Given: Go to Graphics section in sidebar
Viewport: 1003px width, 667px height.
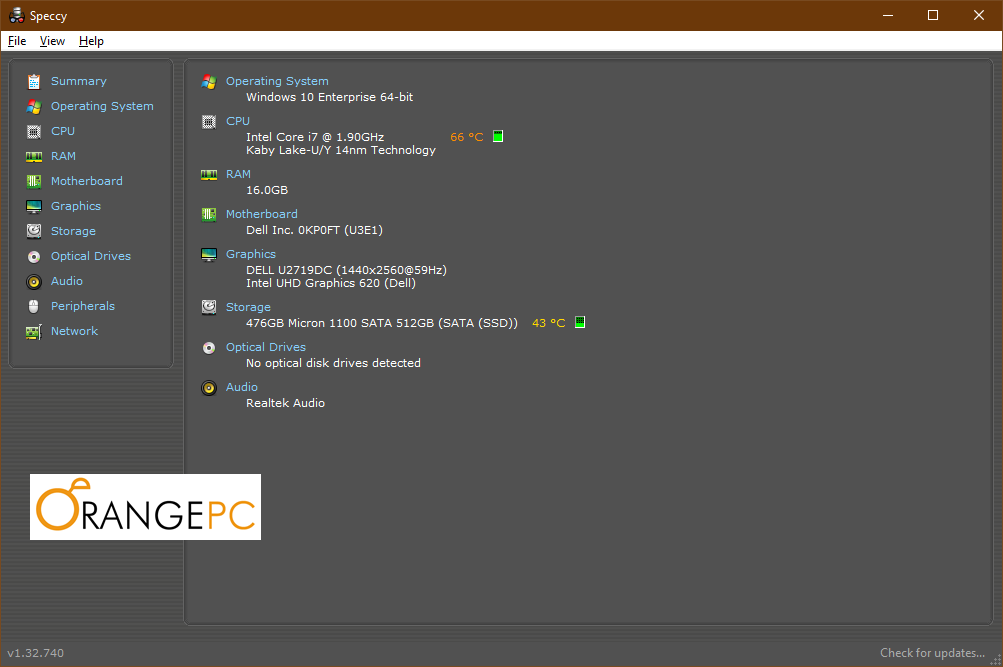Looking at the screenshot, I should click(75, 206).
